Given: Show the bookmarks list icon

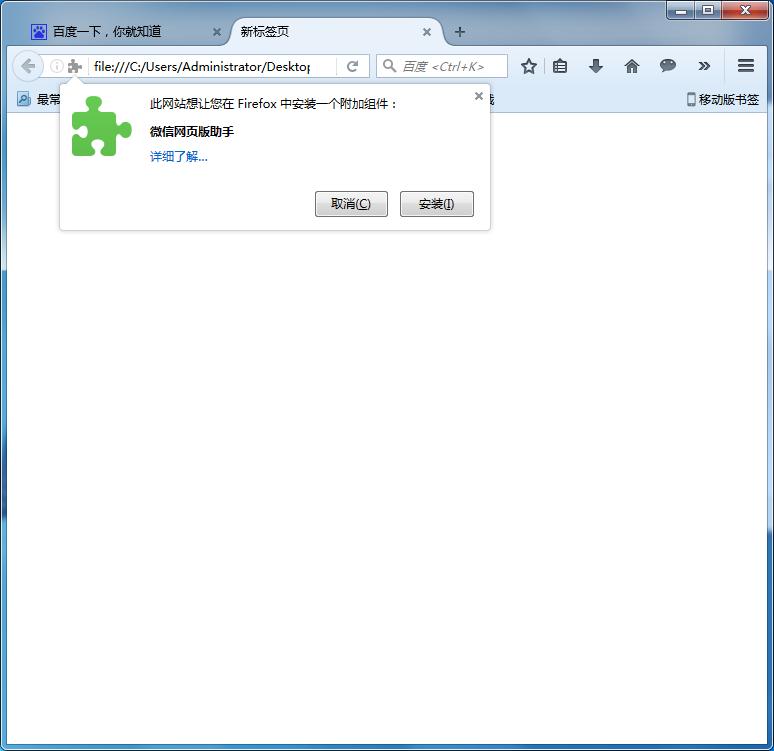Looking at the screenshot, I should 560,66.
